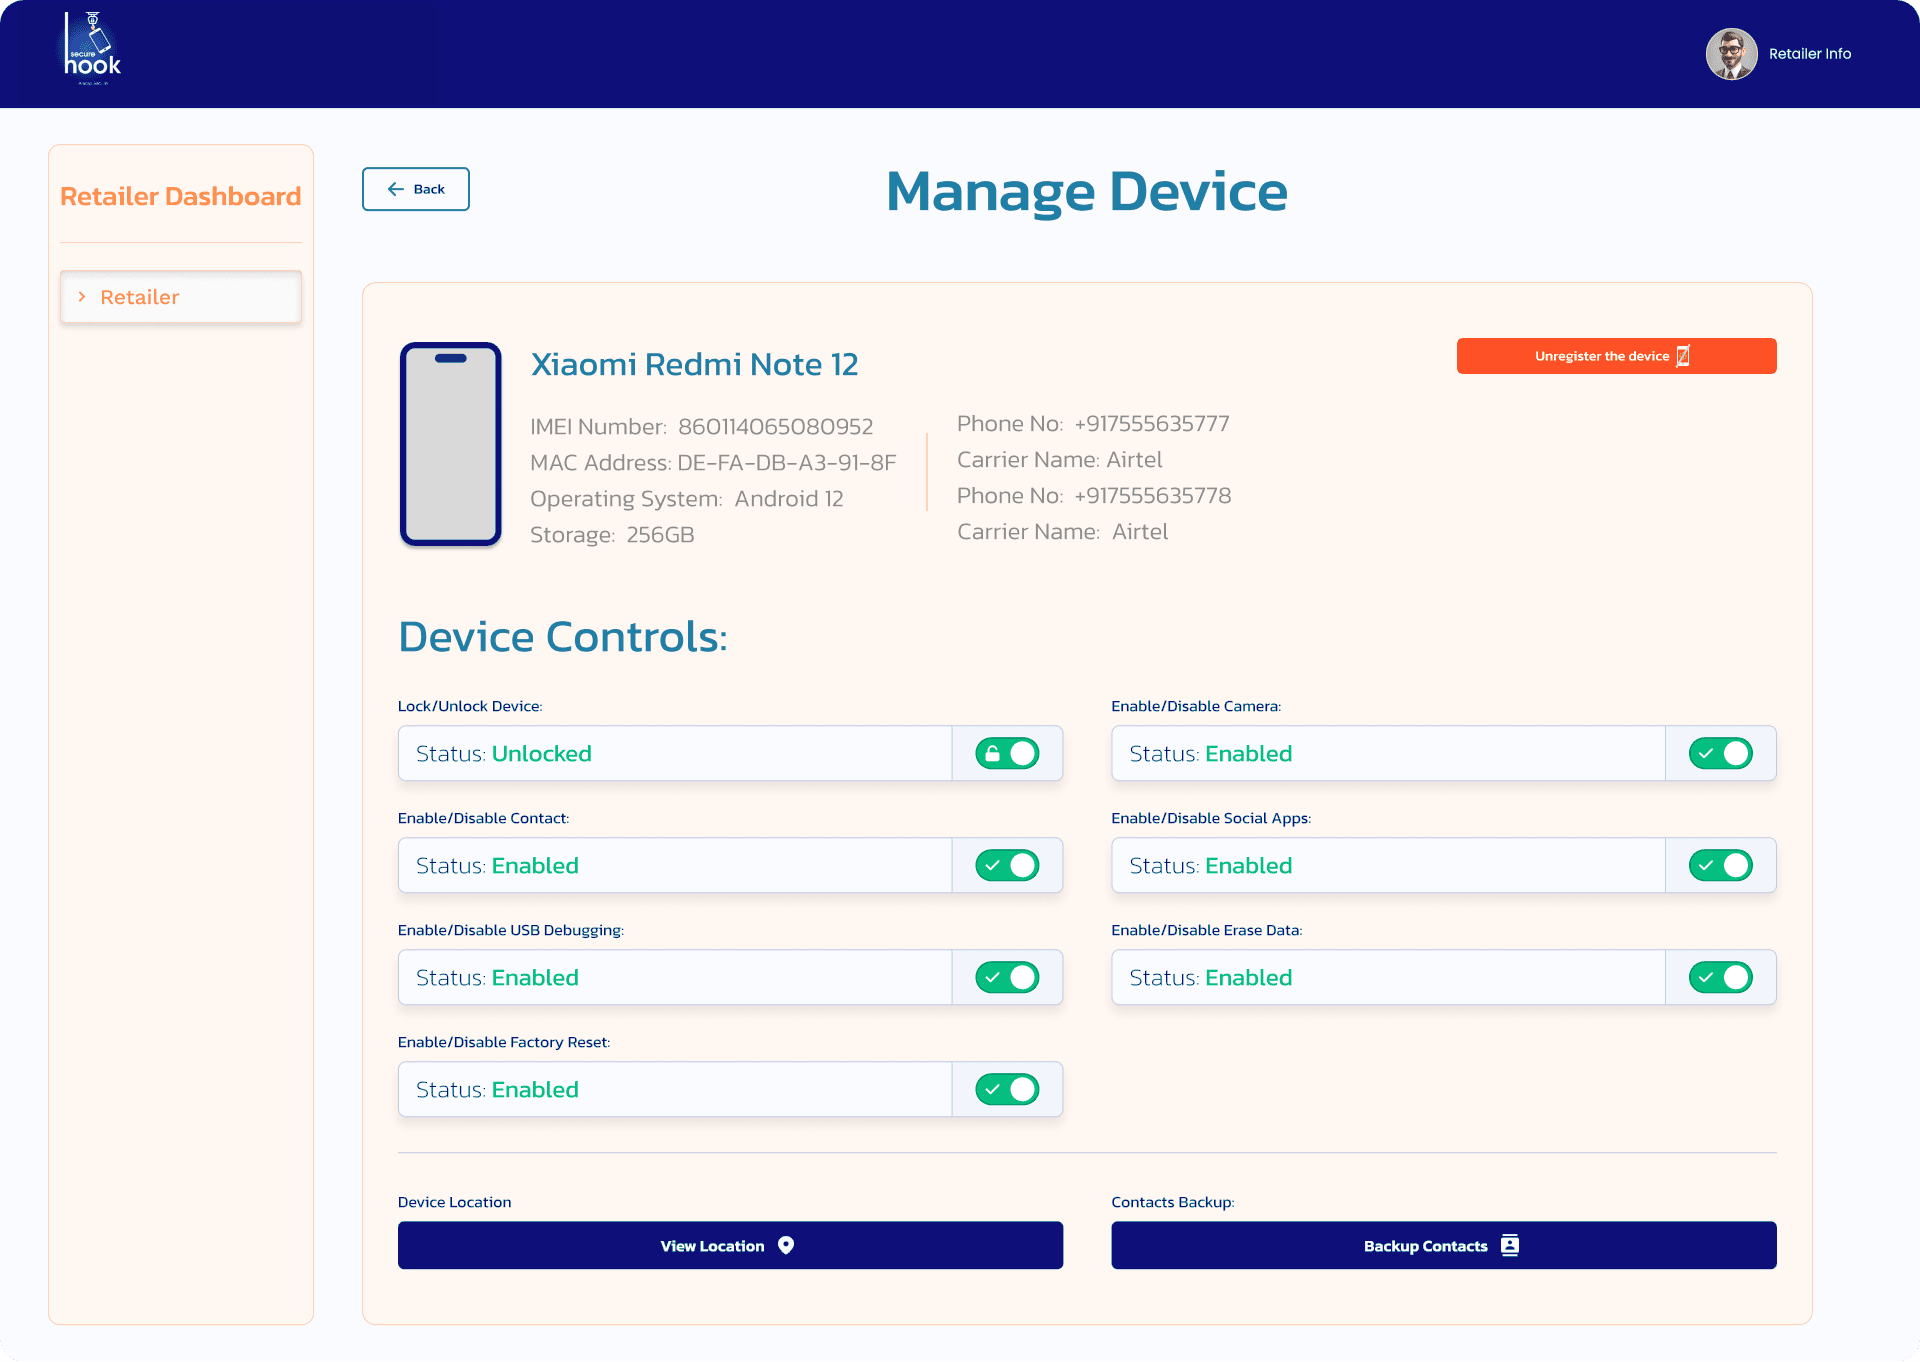Screen dimensions: 1920x1362
Task: Toggle the Erase Data switch
Action: [1720, 978]
